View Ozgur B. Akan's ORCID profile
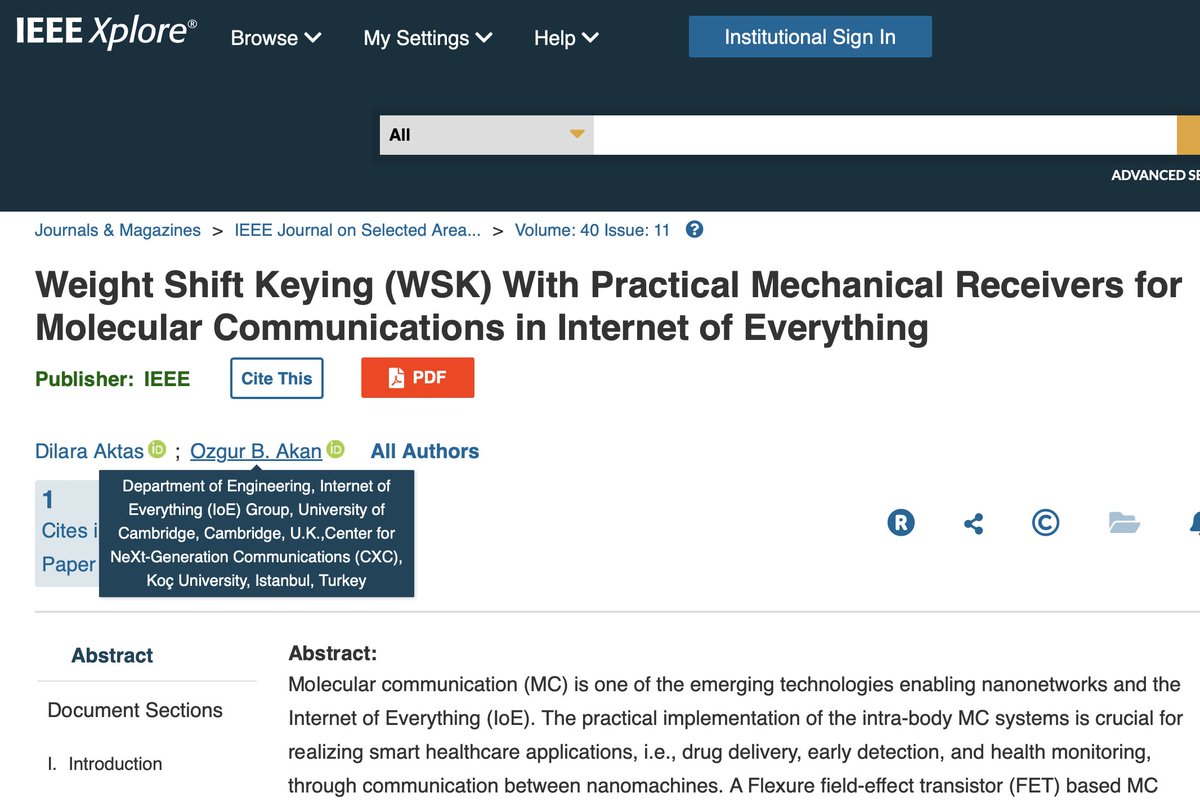 (x=335, y=450)
